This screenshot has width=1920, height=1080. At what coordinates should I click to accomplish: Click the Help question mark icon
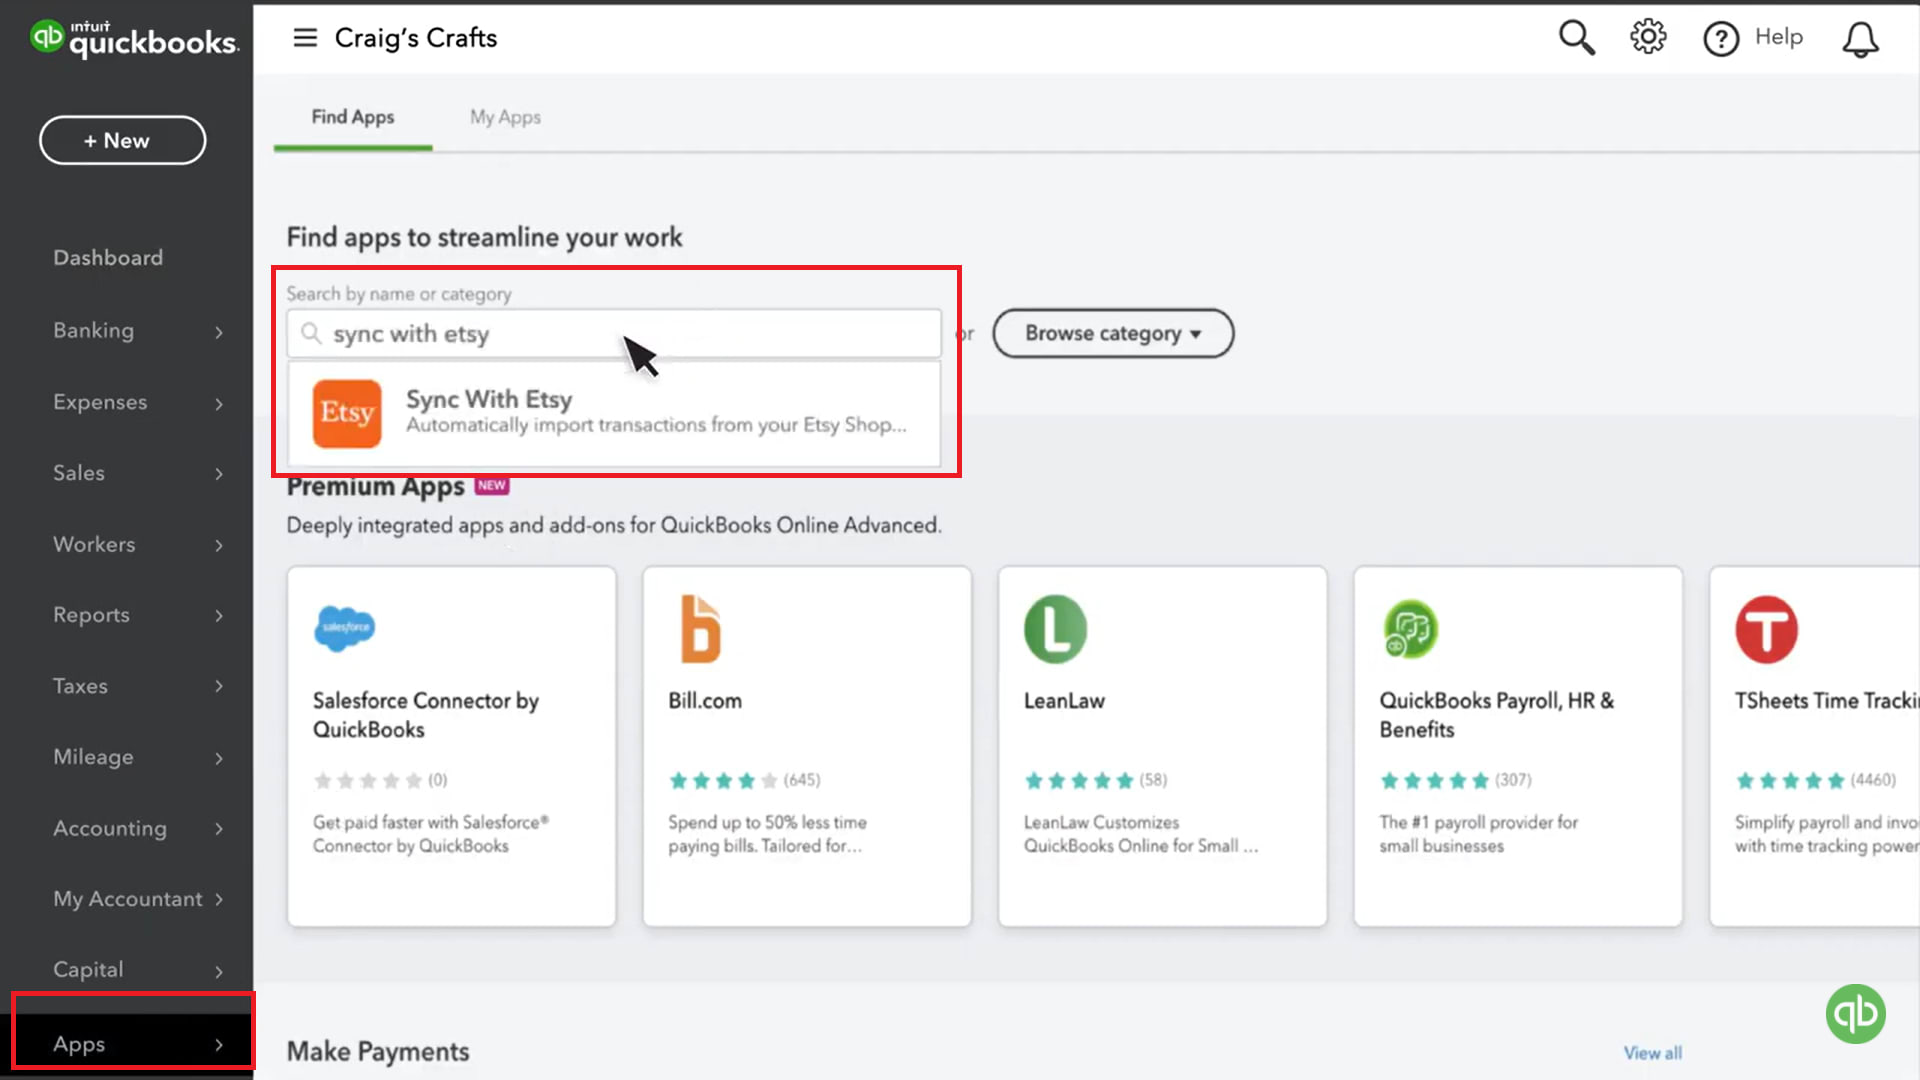(x=1721, y=39)
